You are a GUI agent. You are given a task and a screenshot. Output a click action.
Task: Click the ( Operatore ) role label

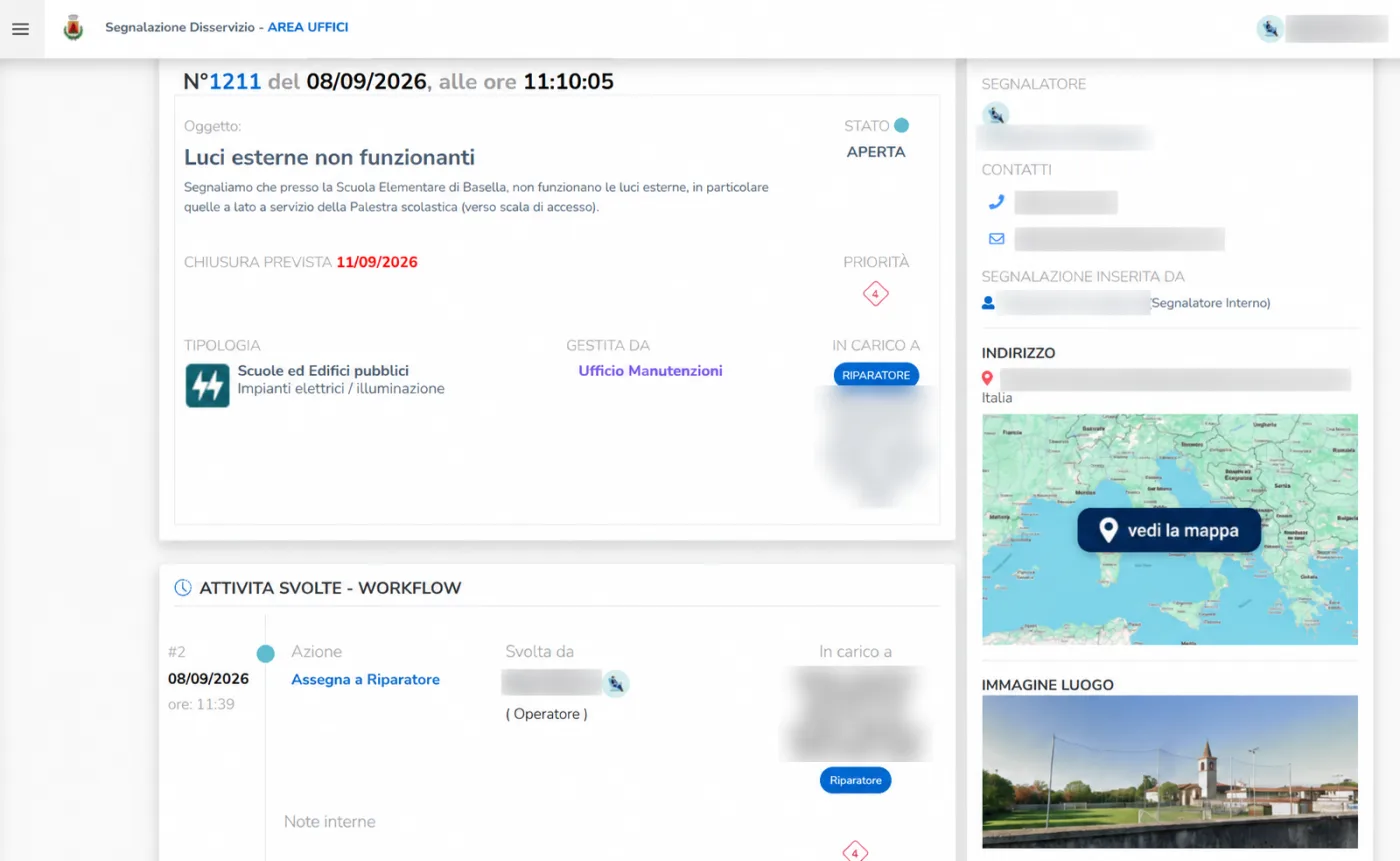pos(546,714)
